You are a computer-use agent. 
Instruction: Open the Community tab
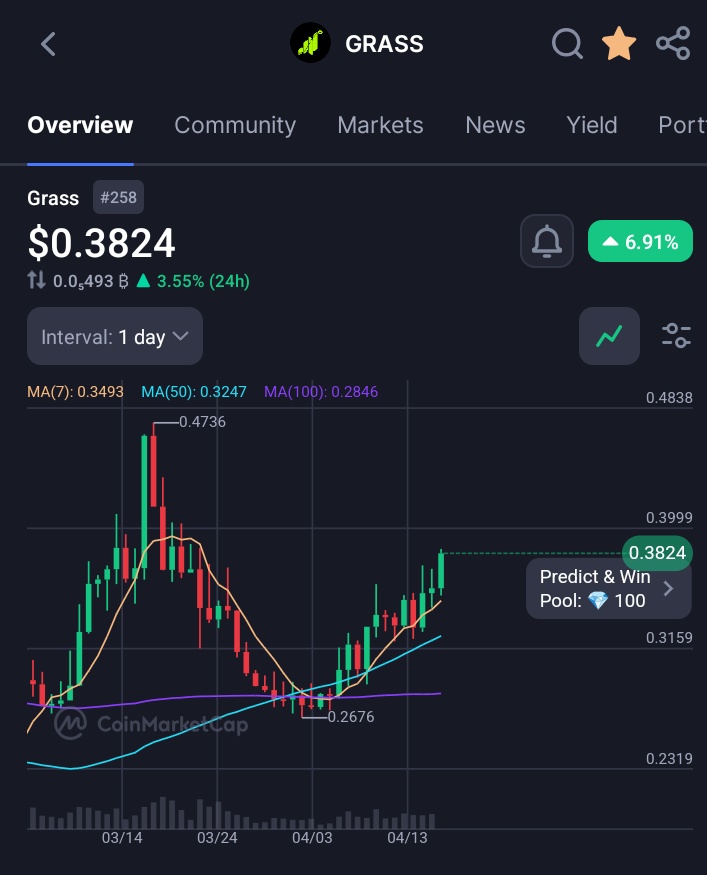click(235, 125)
